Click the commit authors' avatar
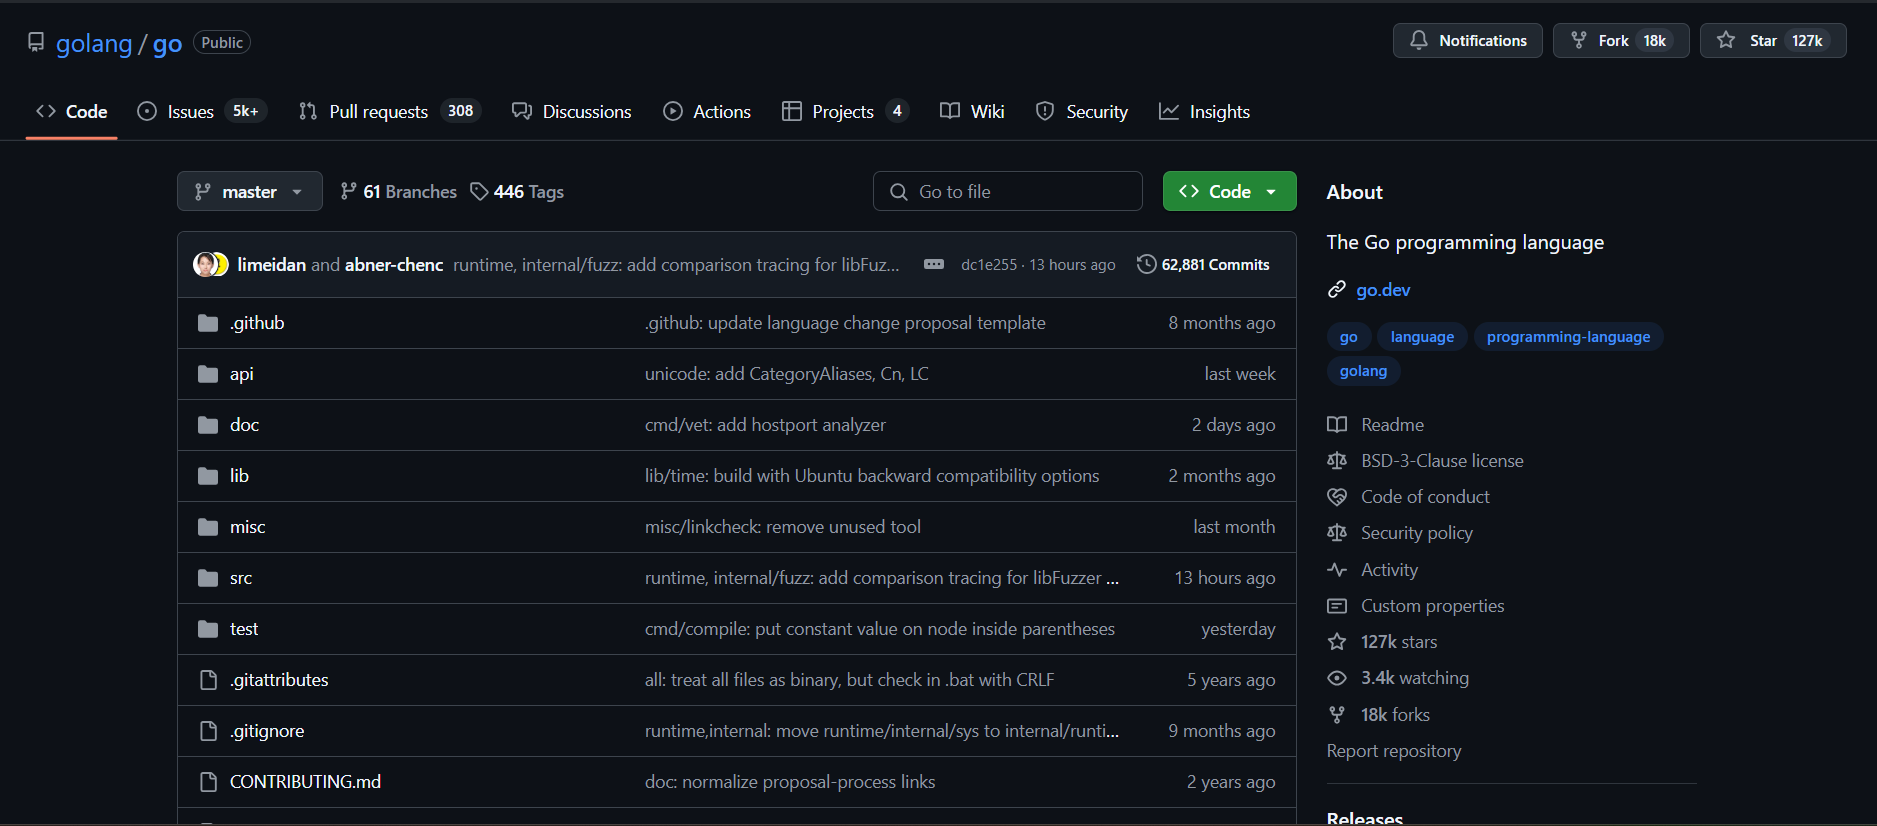This screenshot has height=826, width=1877. 211,264
